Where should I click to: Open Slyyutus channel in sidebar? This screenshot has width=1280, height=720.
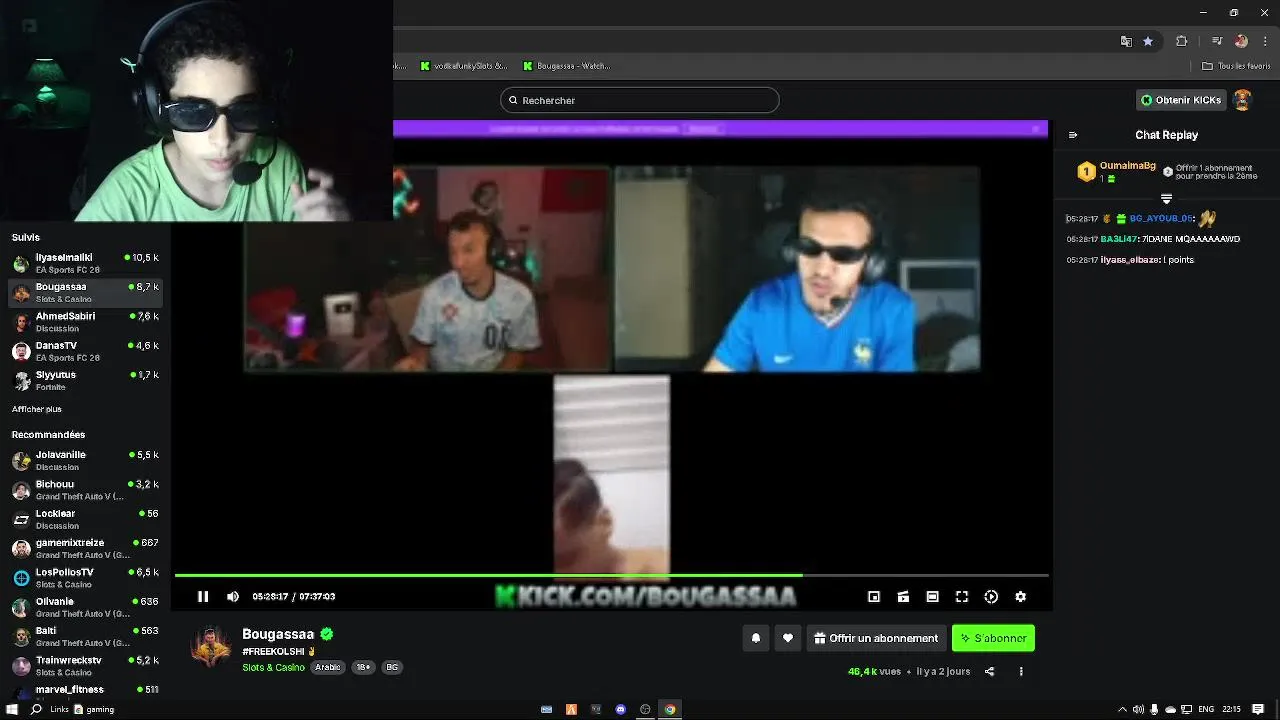pos(85,380)
